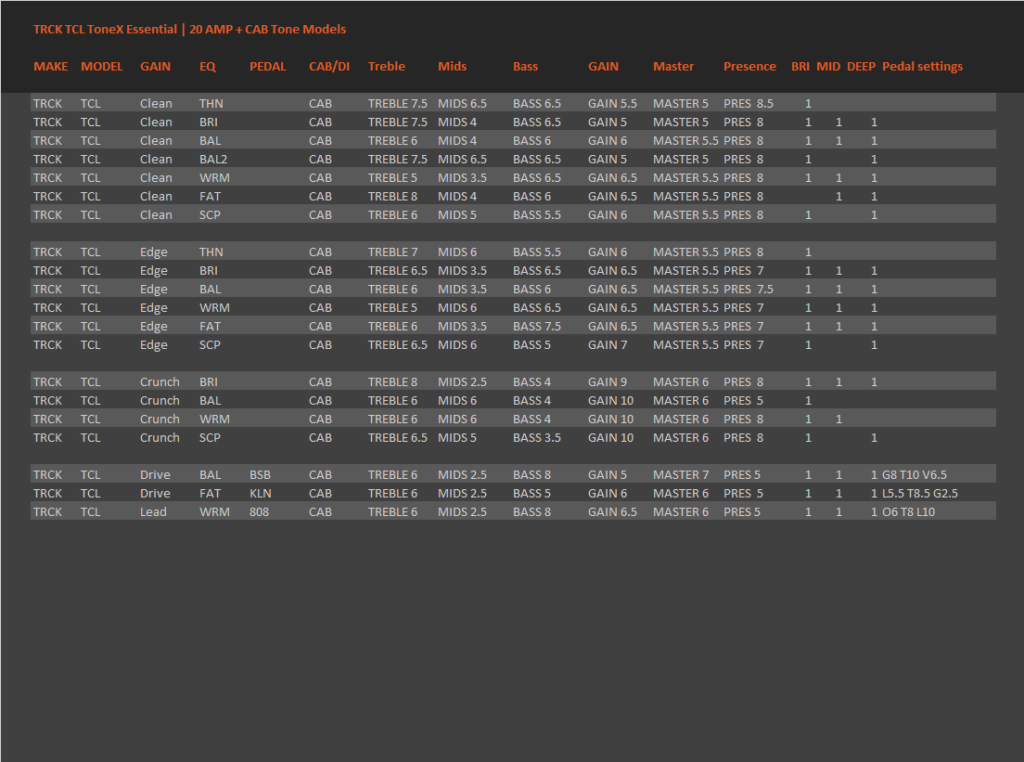Select 'WRM' in the Crunch WRM row
Image resolution: width=1024 pixels, height=762 pixels.
214,419
